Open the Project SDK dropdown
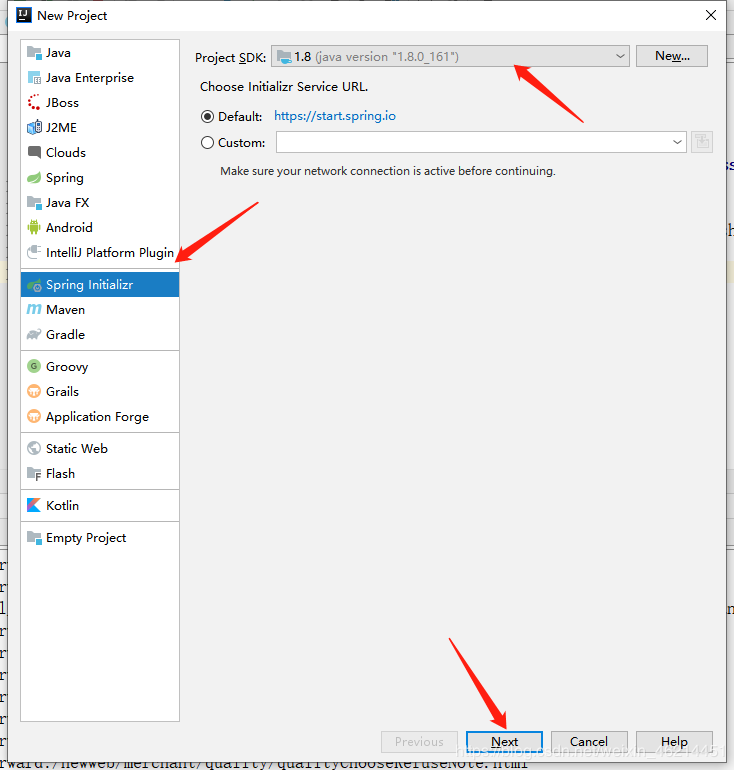This screenshot has width=734, height=770. coord(450,56)
